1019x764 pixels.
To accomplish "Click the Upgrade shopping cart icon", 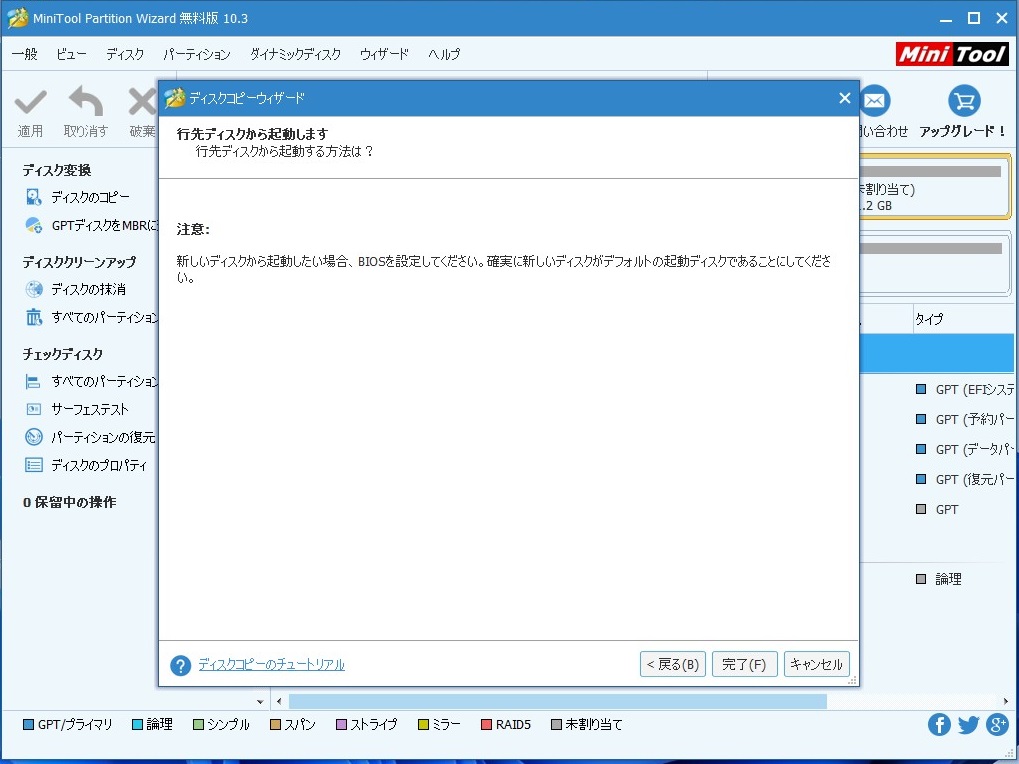I will coord(964,101).
